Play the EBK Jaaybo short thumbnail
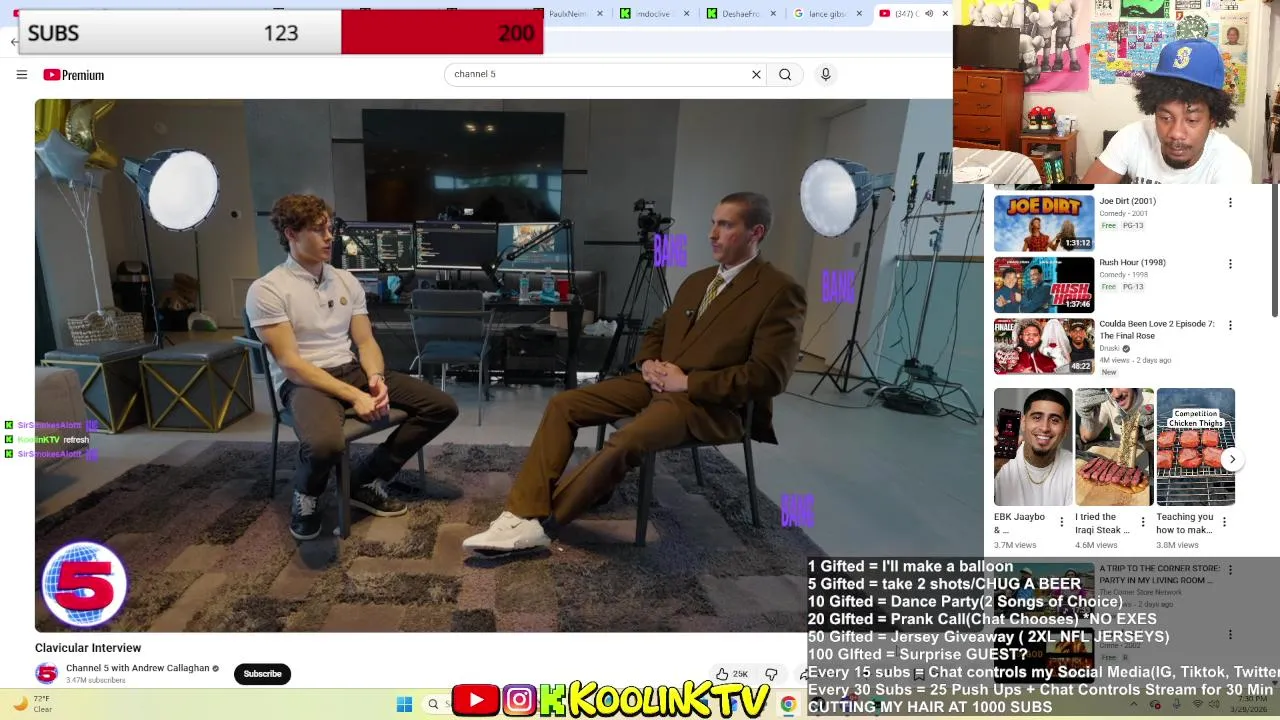This screenshot has height=720, width=1280. [x=1033, y=447]
